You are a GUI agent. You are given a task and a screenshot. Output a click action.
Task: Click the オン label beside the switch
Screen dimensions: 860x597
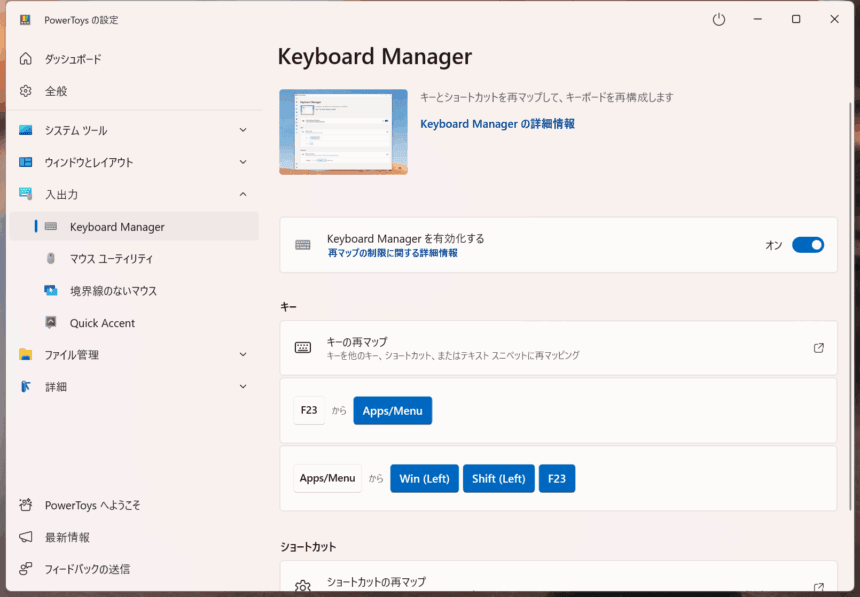coord(773,245)
